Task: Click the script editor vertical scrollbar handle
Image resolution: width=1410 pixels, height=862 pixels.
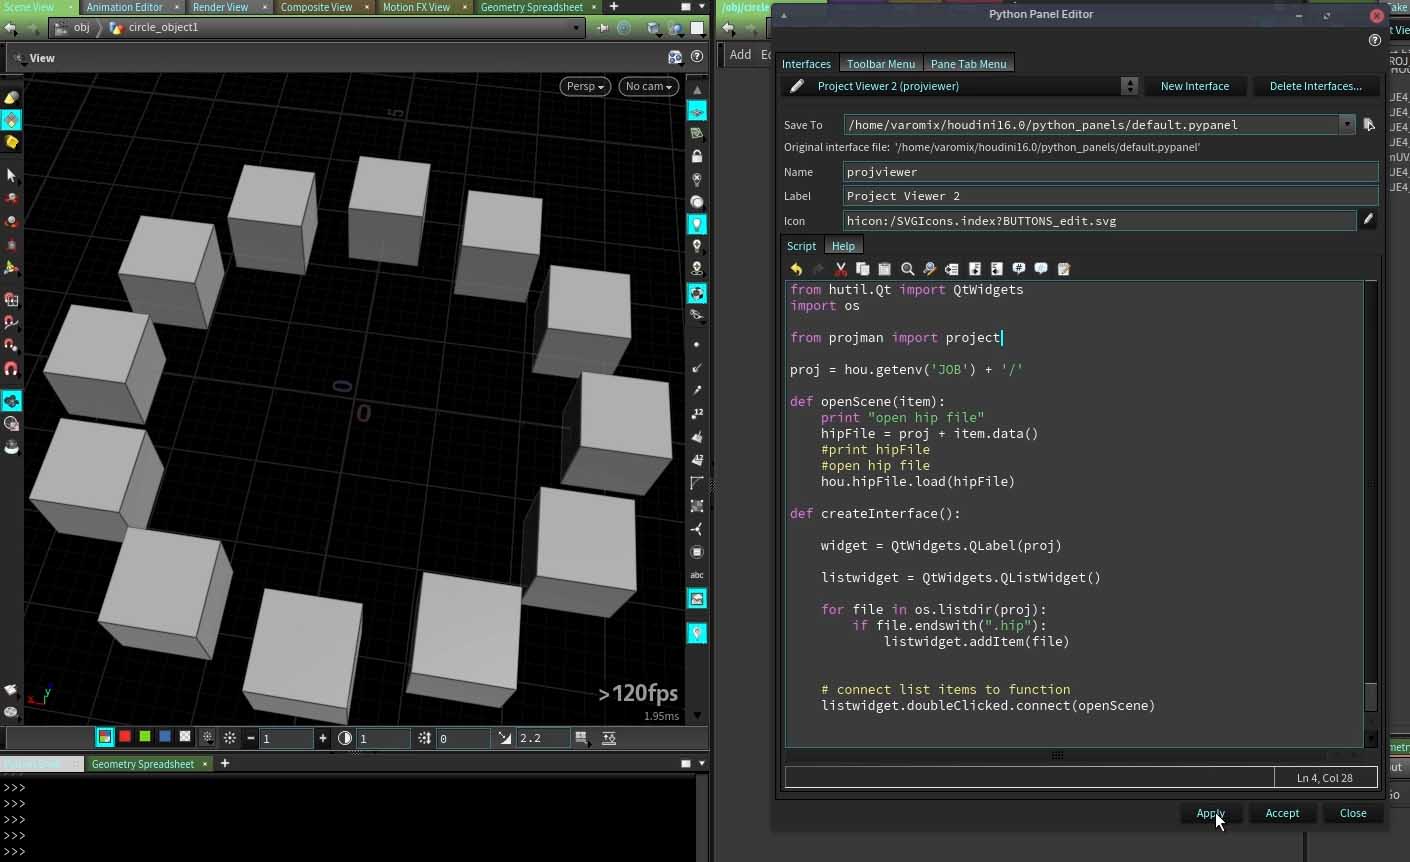Action: pos(1370,696)
